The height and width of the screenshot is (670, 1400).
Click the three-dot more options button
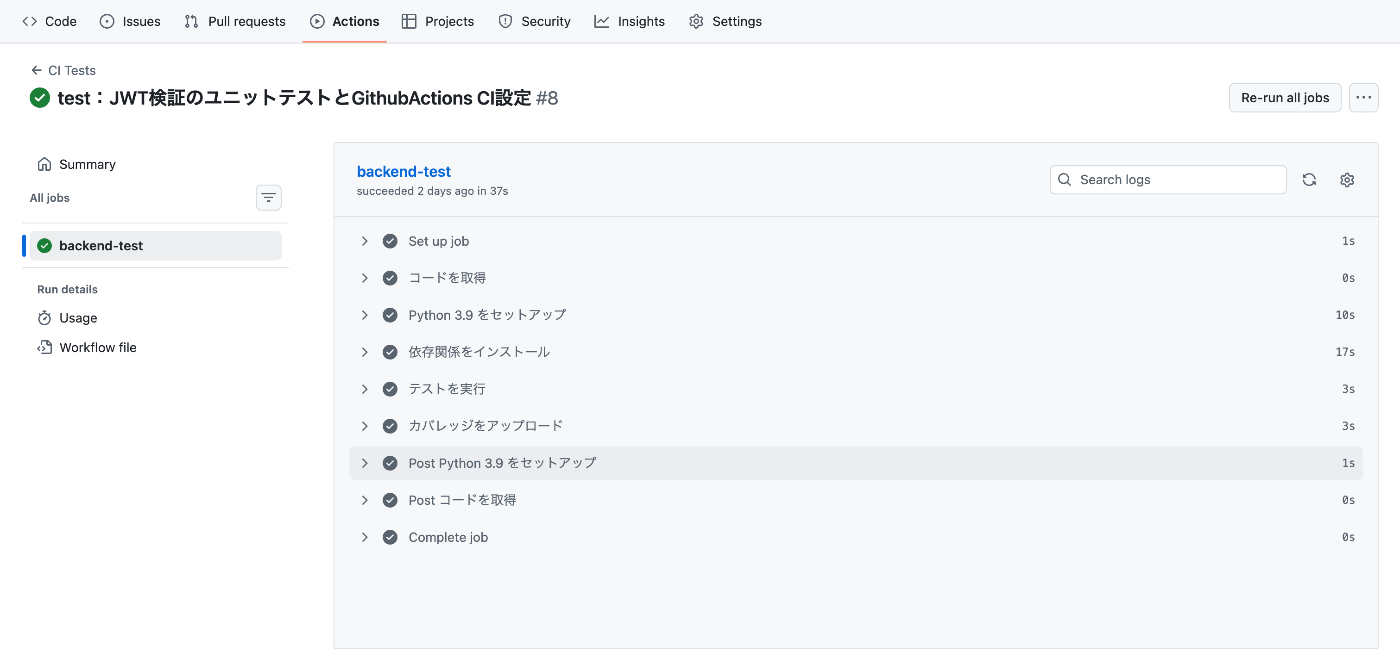tap(1364, 98)
